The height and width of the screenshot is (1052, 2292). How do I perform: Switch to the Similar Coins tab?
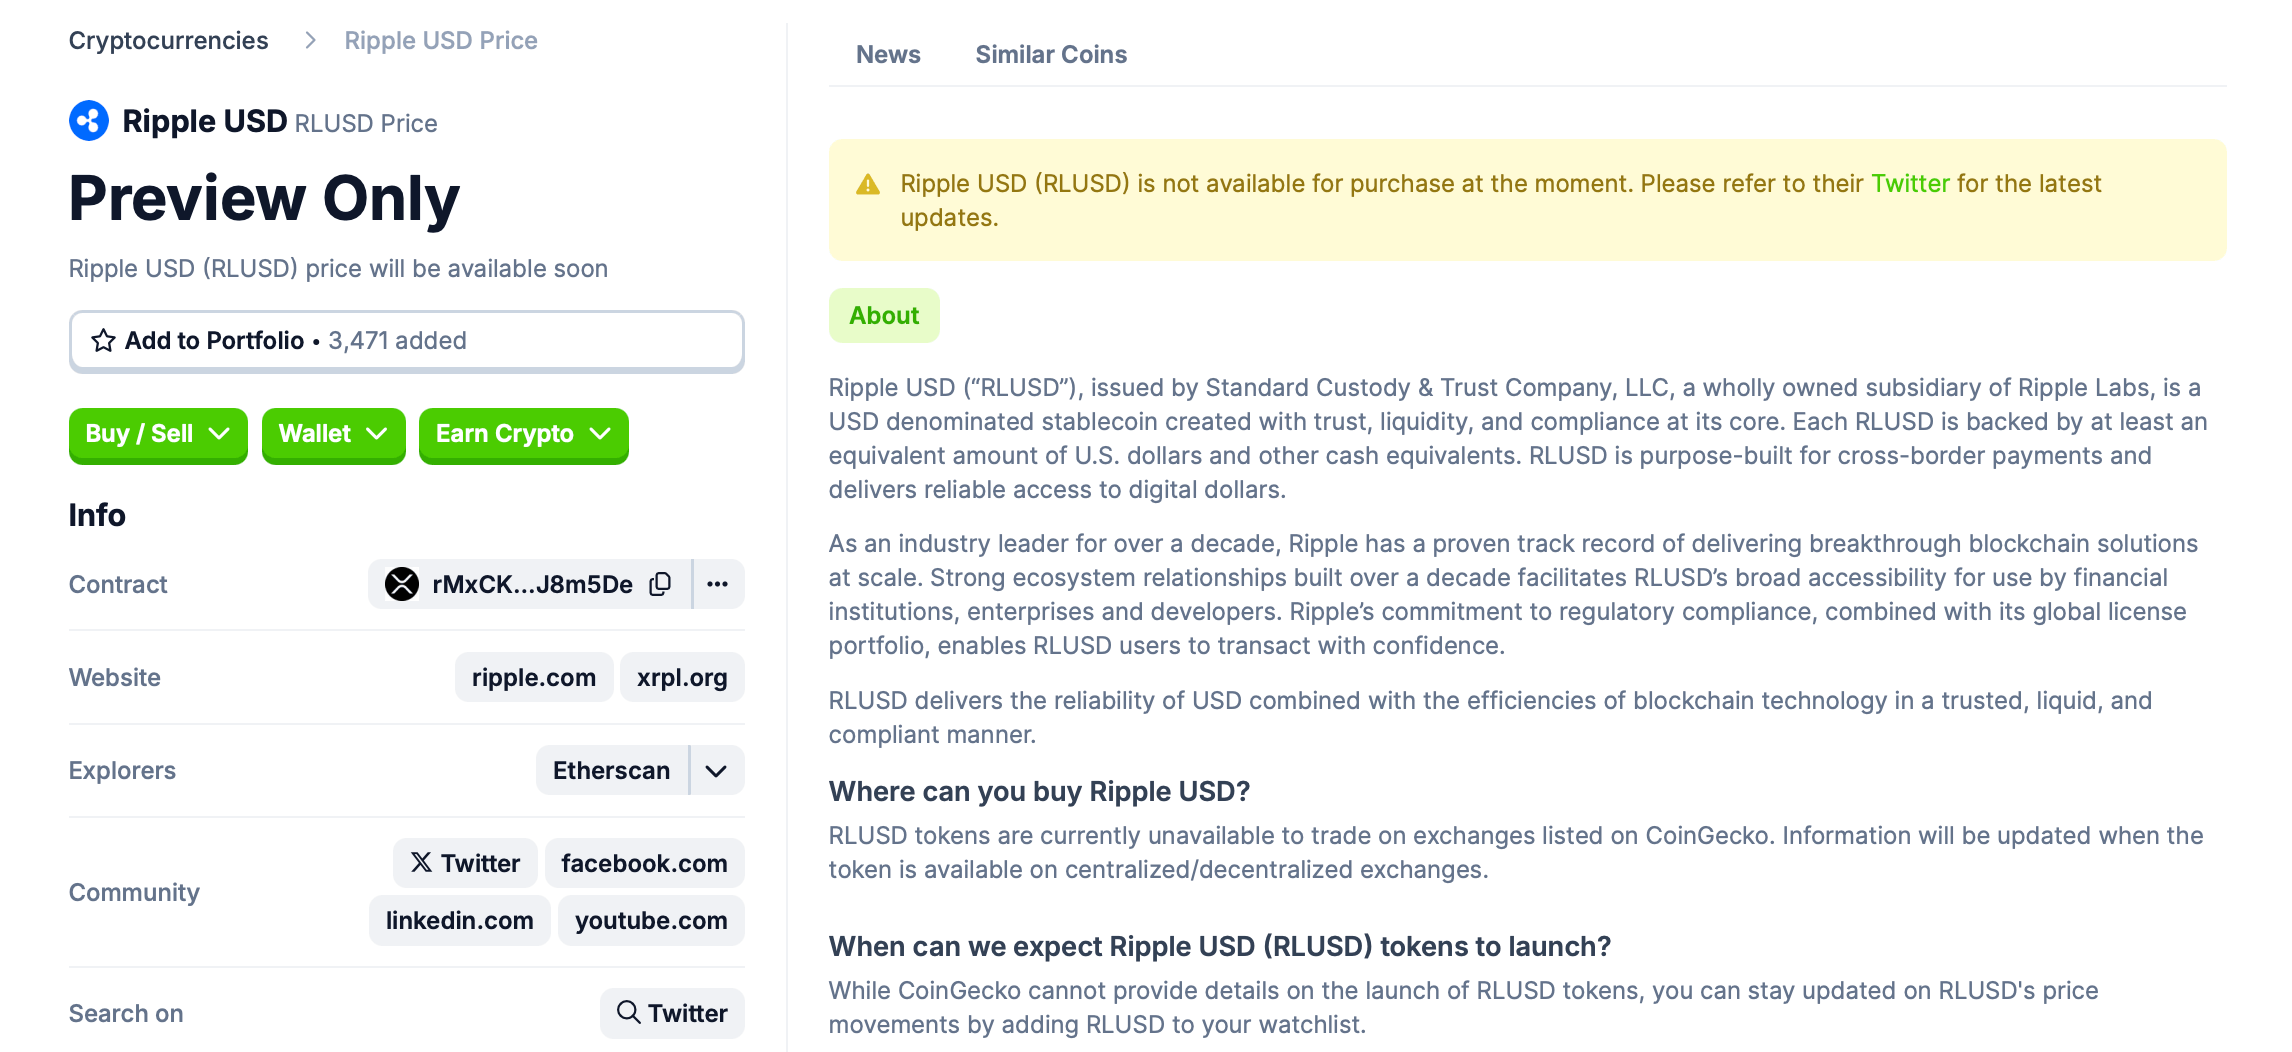tap(1051, 55)
